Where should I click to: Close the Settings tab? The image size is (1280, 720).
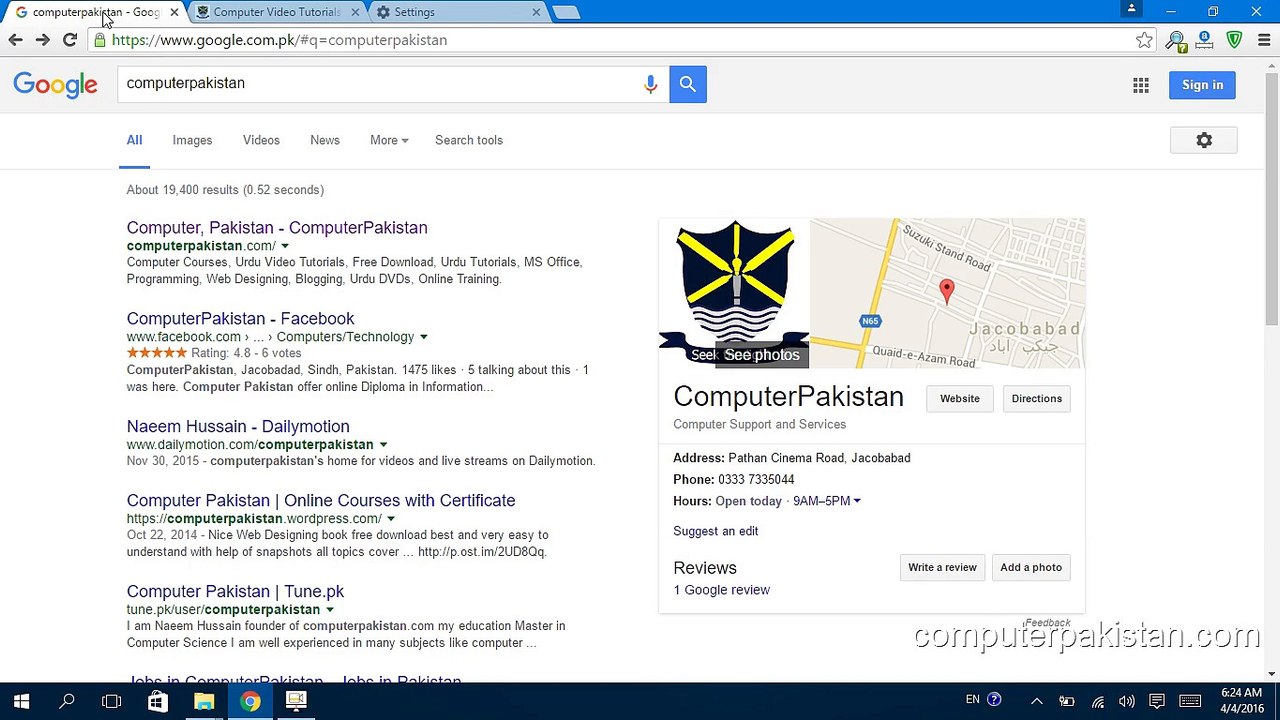(536, 12)
